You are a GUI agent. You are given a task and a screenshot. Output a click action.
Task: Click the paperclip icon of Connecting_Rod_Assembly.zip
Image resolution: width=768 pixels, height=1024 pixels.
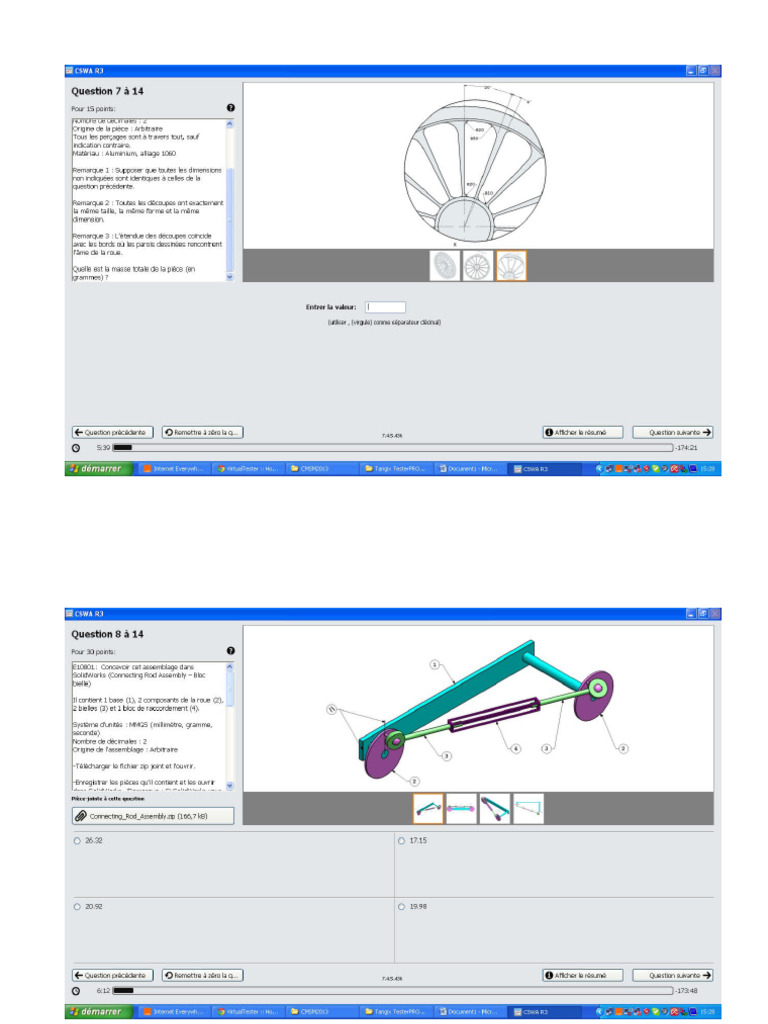[80, 816]
